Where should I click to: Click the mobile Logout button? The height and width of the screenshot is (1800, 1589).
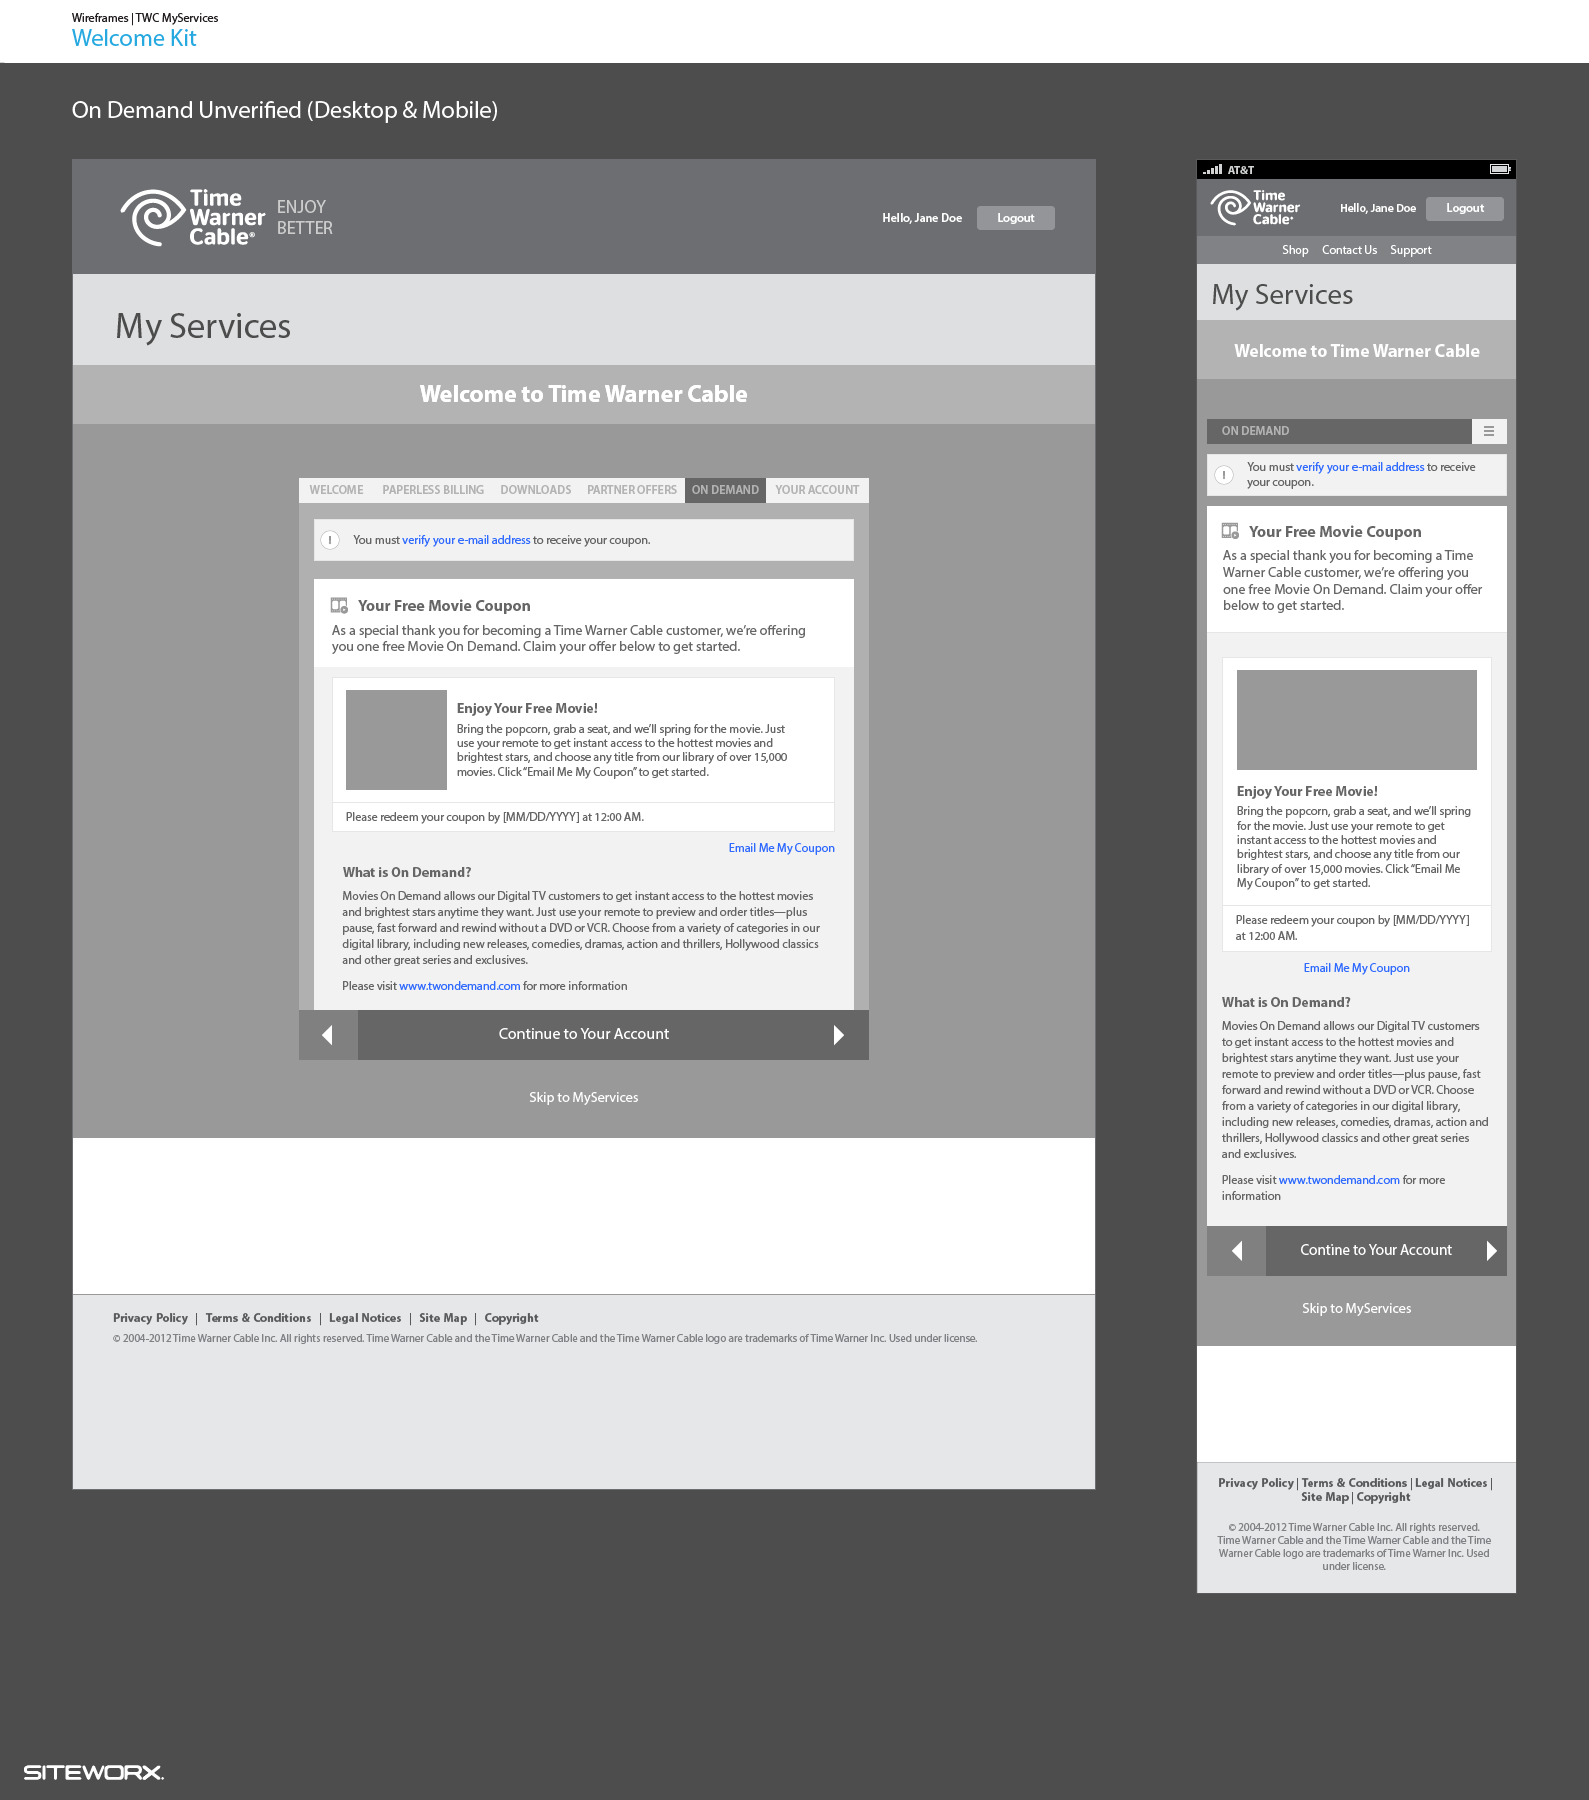tap(1465, 208)
